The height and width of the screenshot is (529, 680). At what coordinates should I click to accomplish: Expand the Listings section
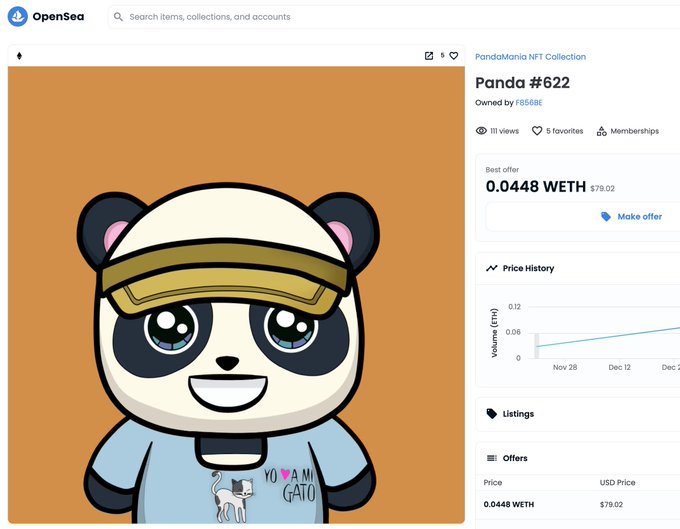click(x=578, y=414)
